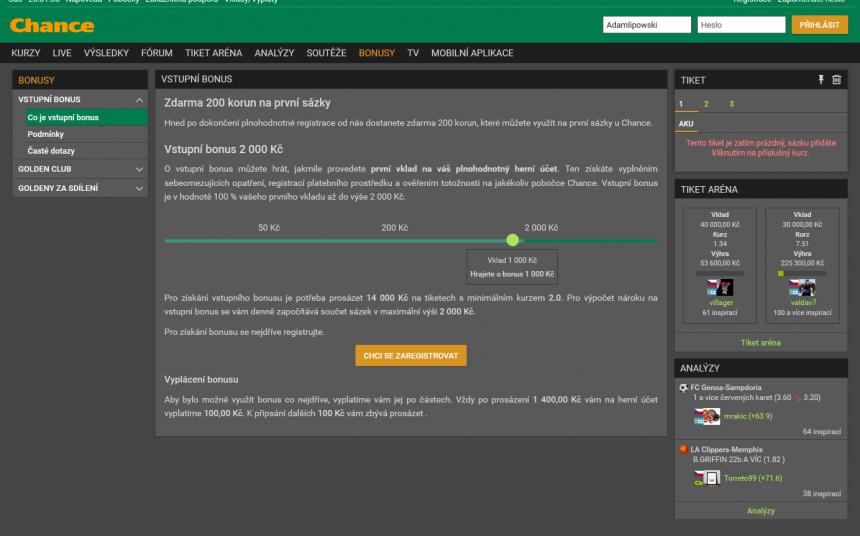Image resolution: width=860 pixels, height=536 pixels.
Task: Open Podmínky in the sidebar
Action: click(x=87, y=134)
